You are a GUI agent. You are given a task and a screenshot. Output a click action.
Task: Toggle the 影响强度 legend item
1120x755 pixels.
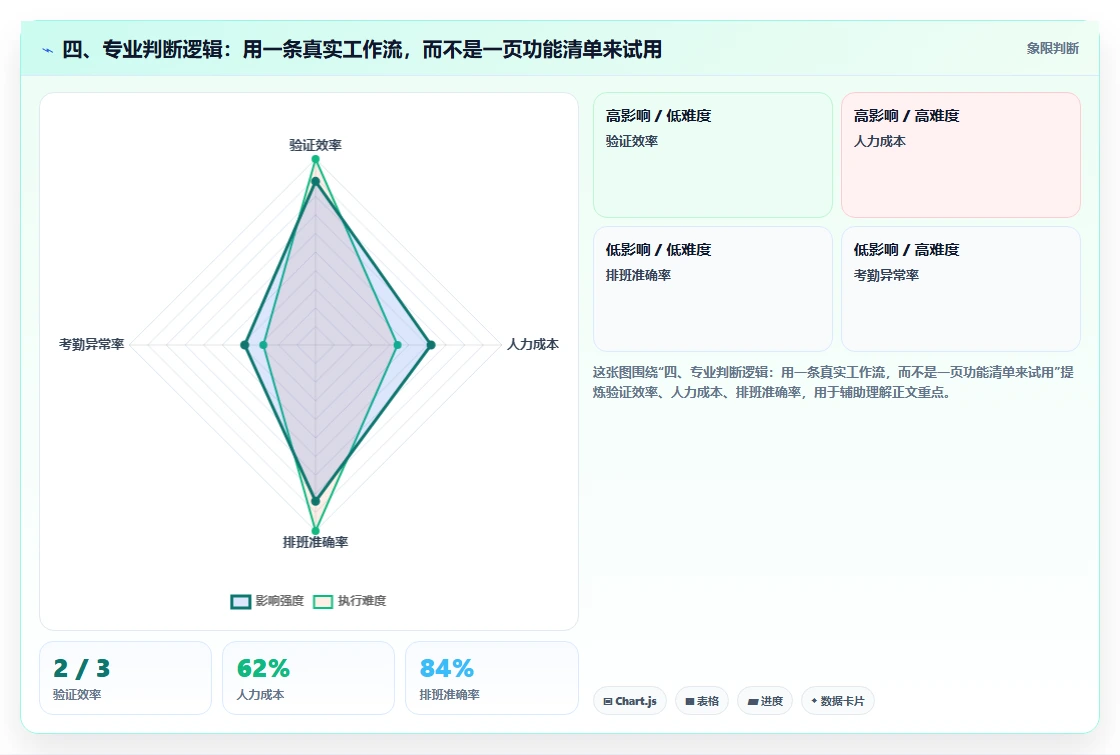267,601
